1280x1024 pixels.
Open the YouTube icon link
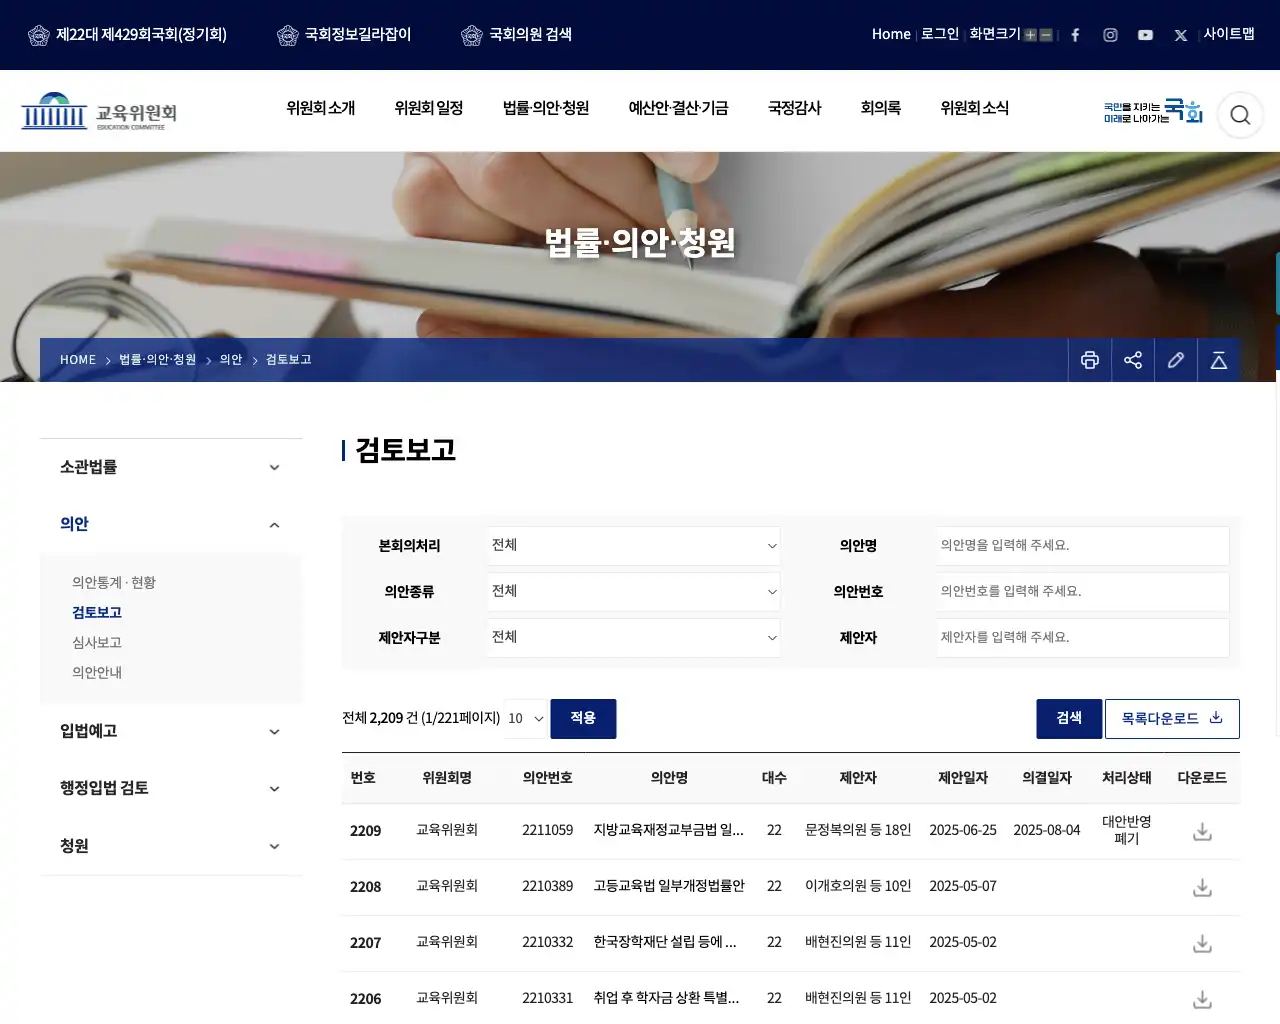coord(1145,35)
